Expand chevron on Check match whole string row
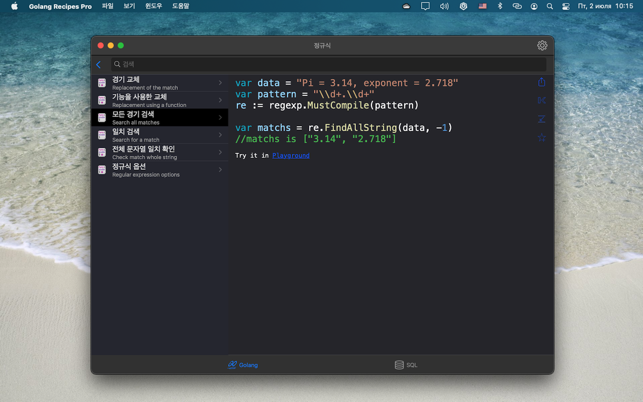 tap(220, 152)
